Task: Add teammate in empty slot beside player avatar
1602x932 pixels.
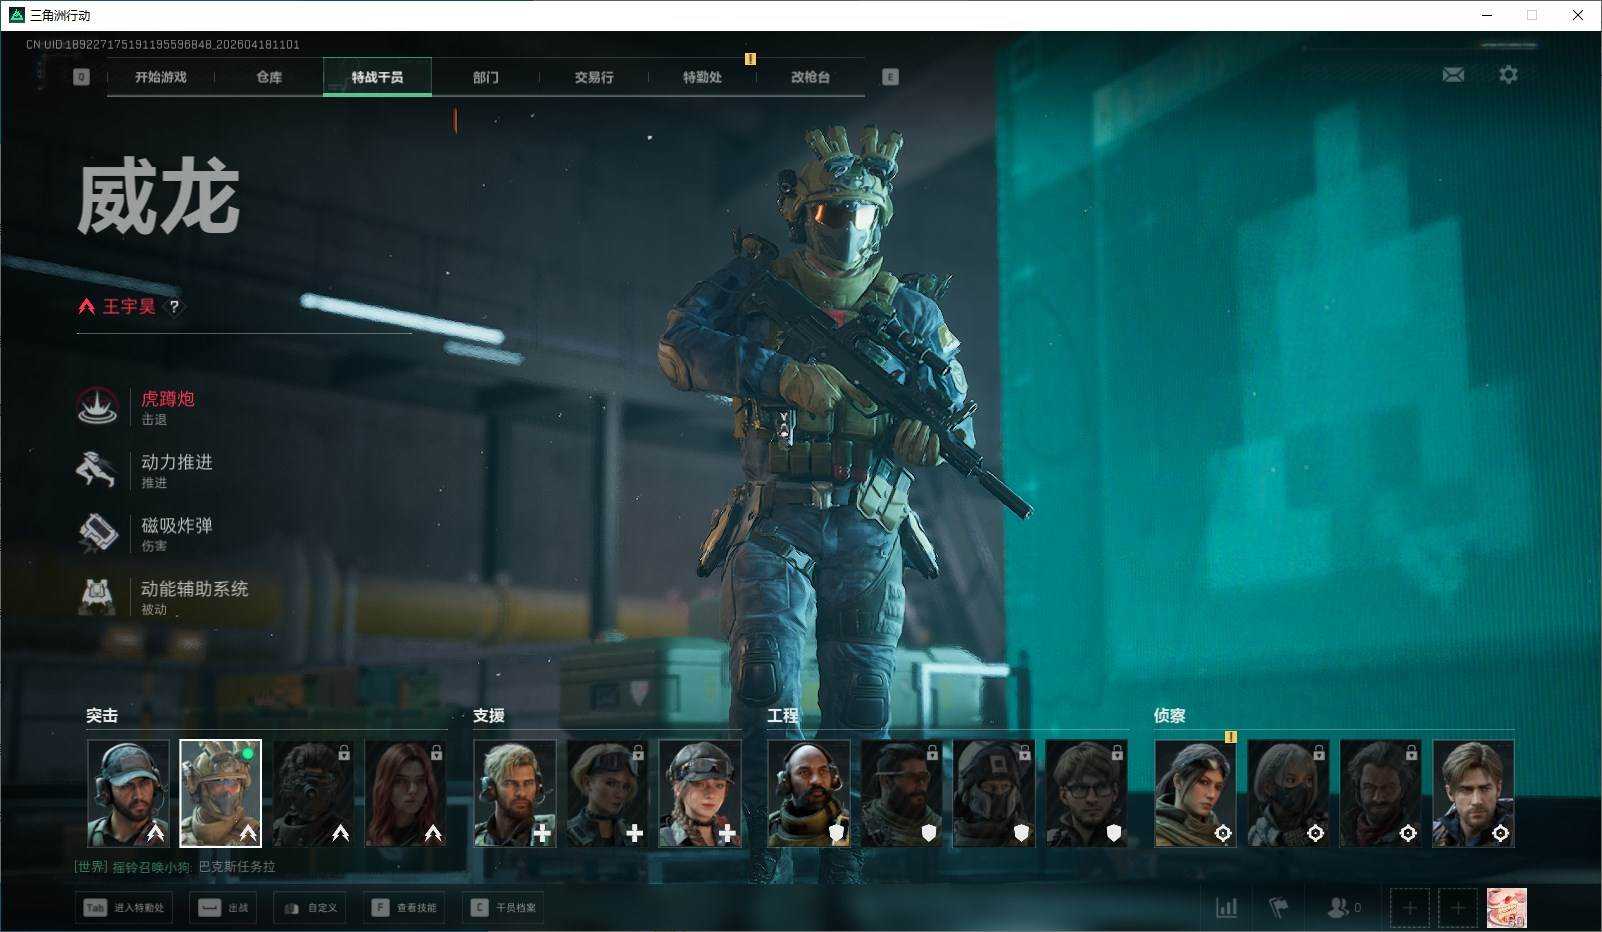Action: pyautogui.click(x=1458, y=908)
